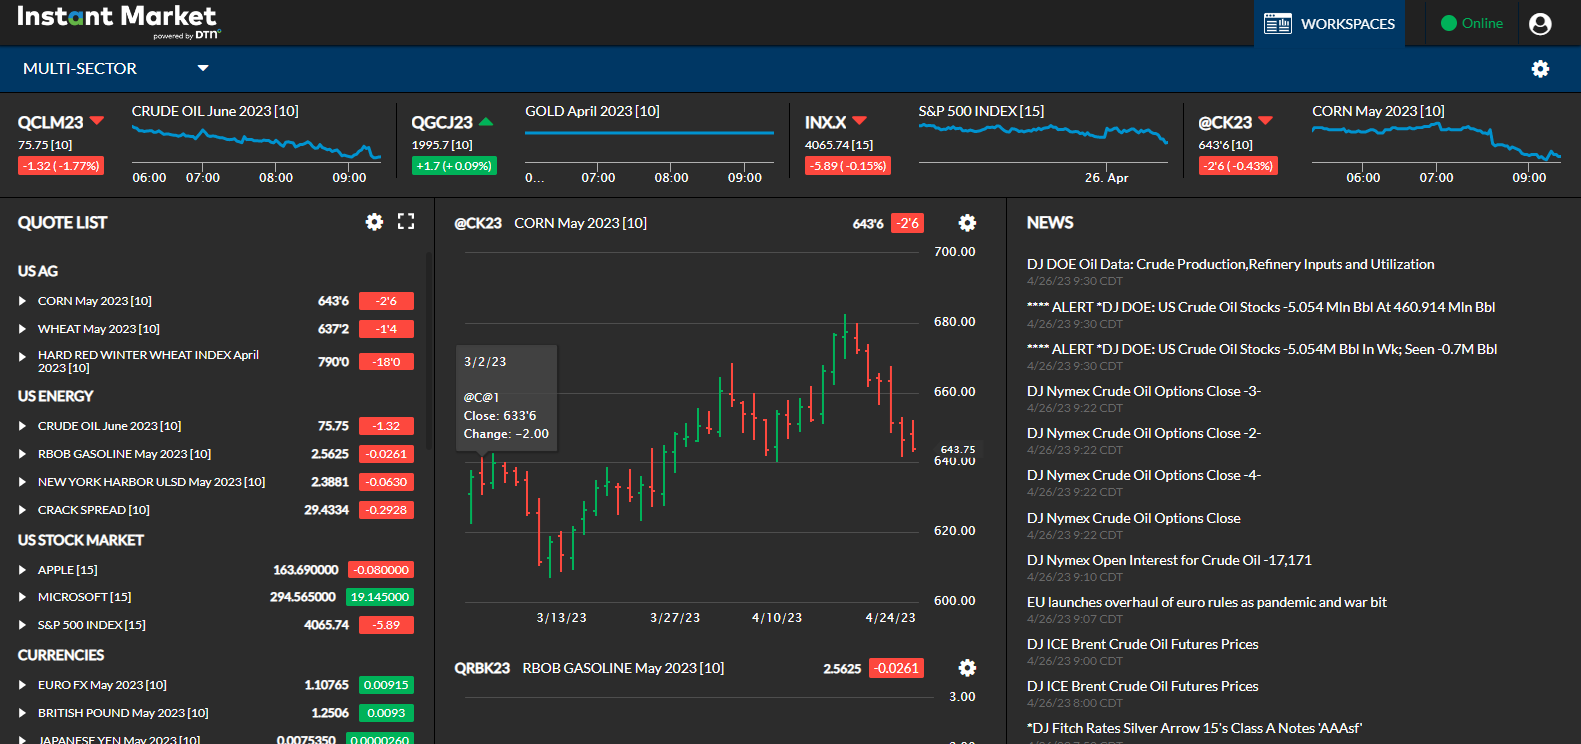Click the QRBK23 chart symbol
The image size is (1581, 744).
[x=482, y=668]
